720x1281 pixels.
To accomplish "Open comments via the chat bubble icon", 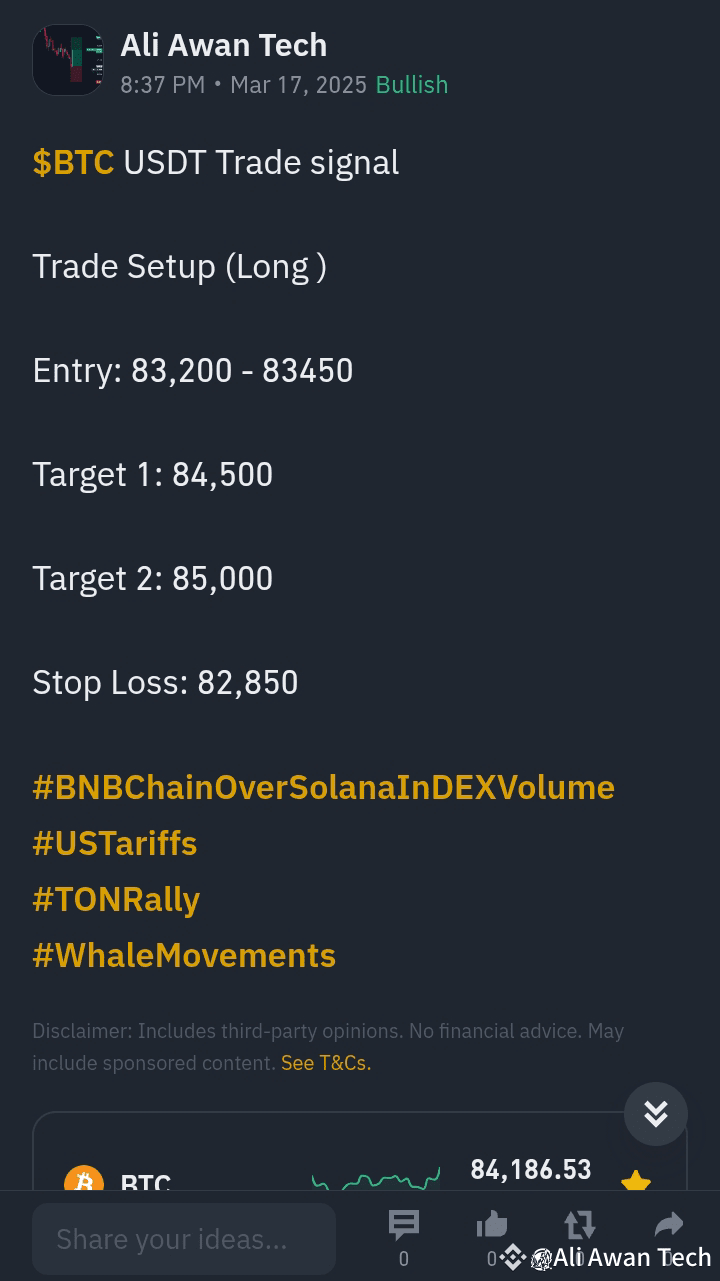I will (x=404, y=1225).
